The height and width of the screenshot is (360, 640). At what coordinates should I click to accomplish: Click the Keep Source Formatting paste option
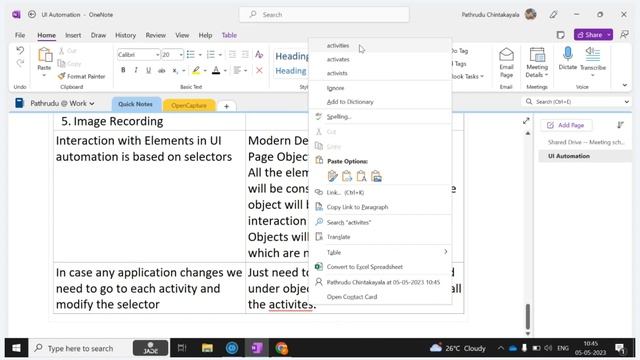coord(332,176)
